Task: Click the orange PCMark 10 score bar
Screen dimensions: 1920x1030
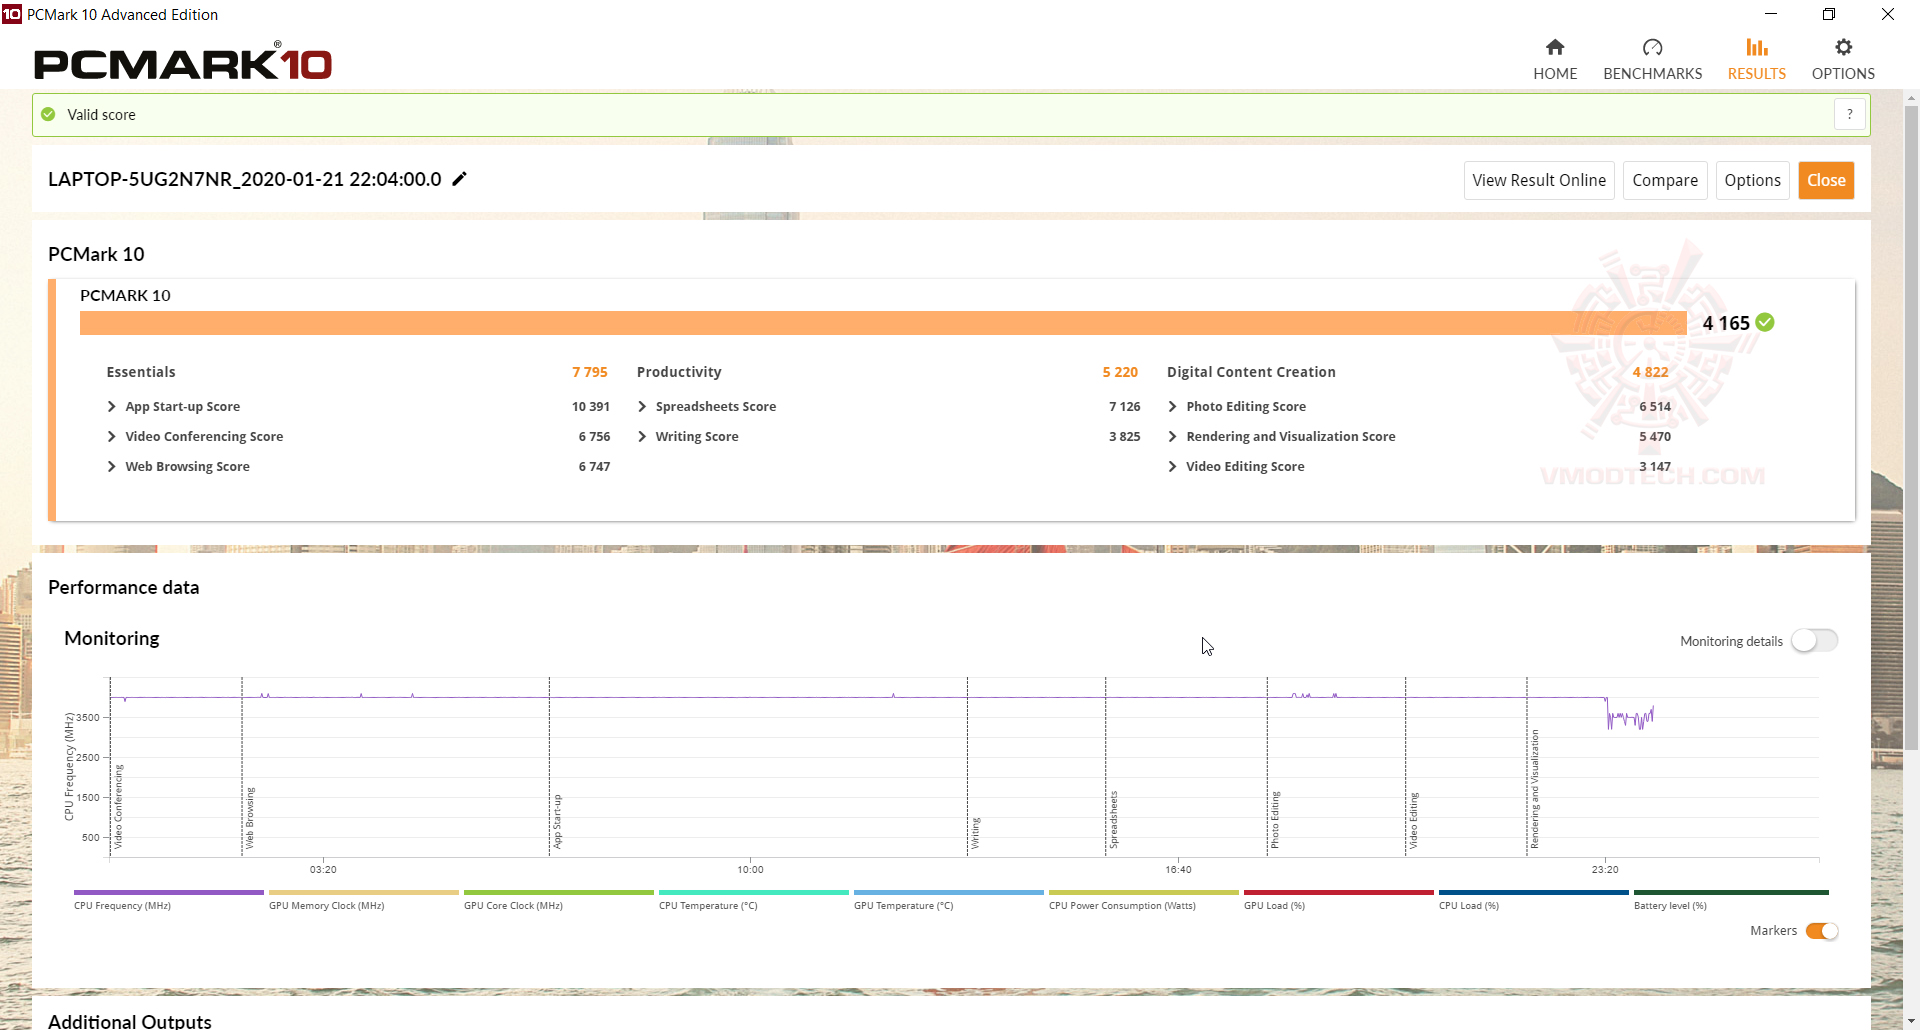Action: pyautogui.click(x=883, y=323)
